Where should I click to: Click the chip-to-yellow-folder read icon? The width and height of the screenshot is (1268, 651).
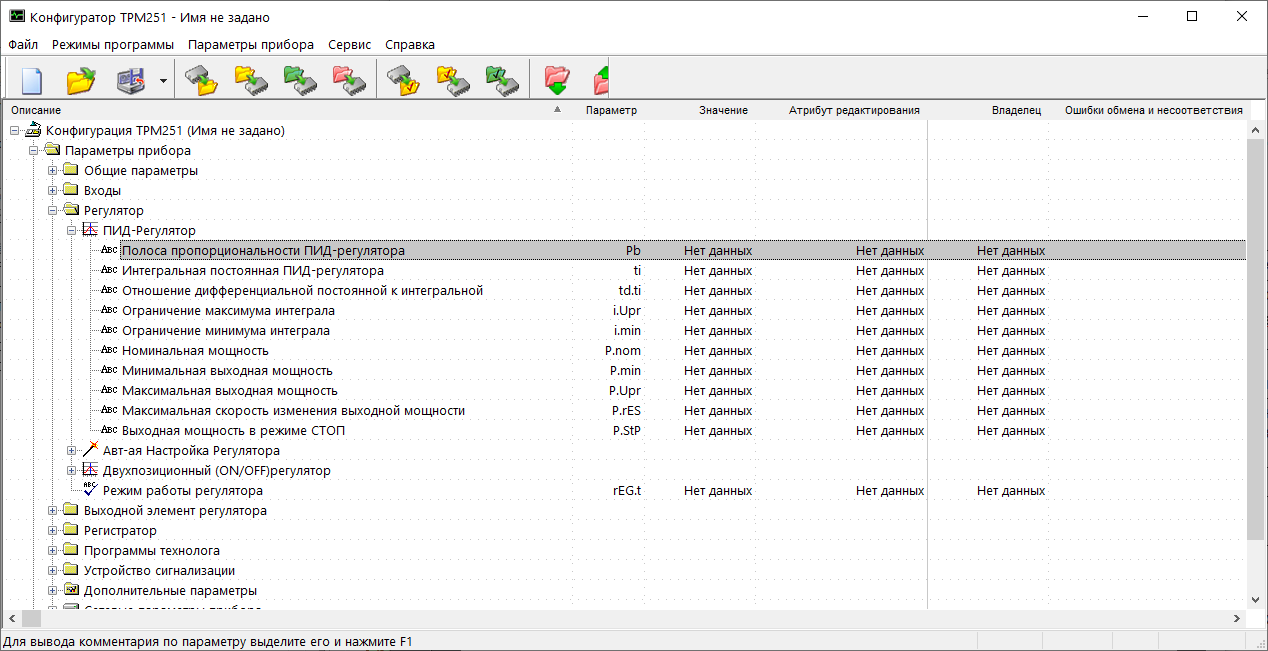pyautogui.click(x=202, y=79)
